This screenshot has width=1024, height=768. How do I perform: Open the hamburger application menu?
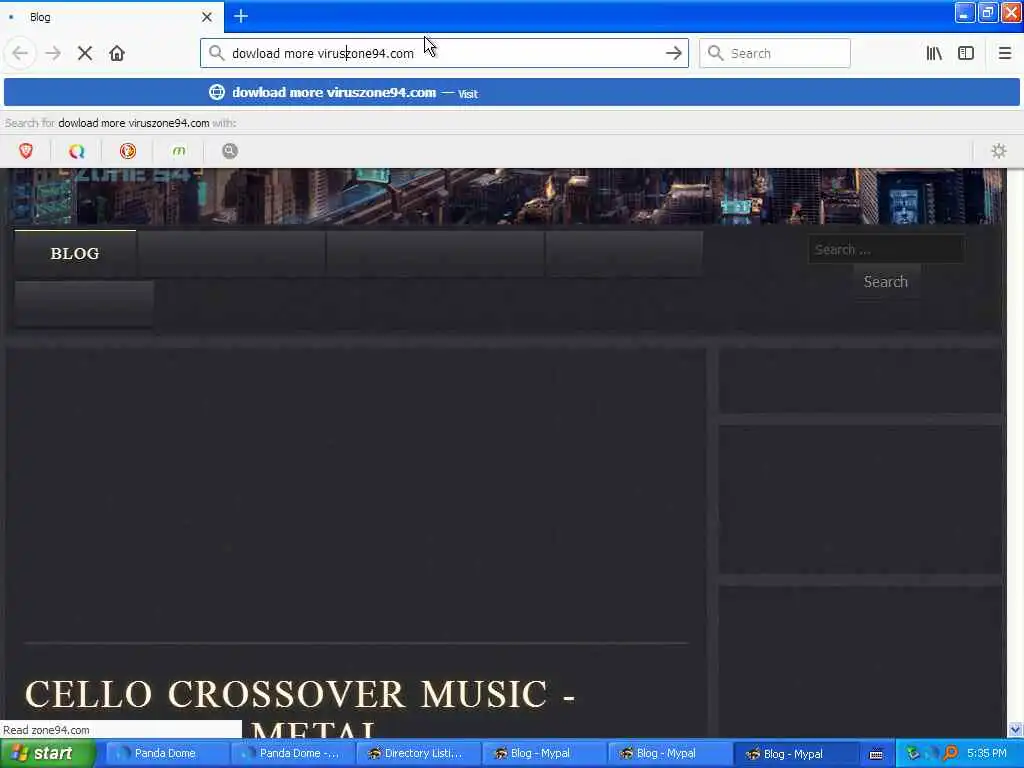pos(1004,53)
